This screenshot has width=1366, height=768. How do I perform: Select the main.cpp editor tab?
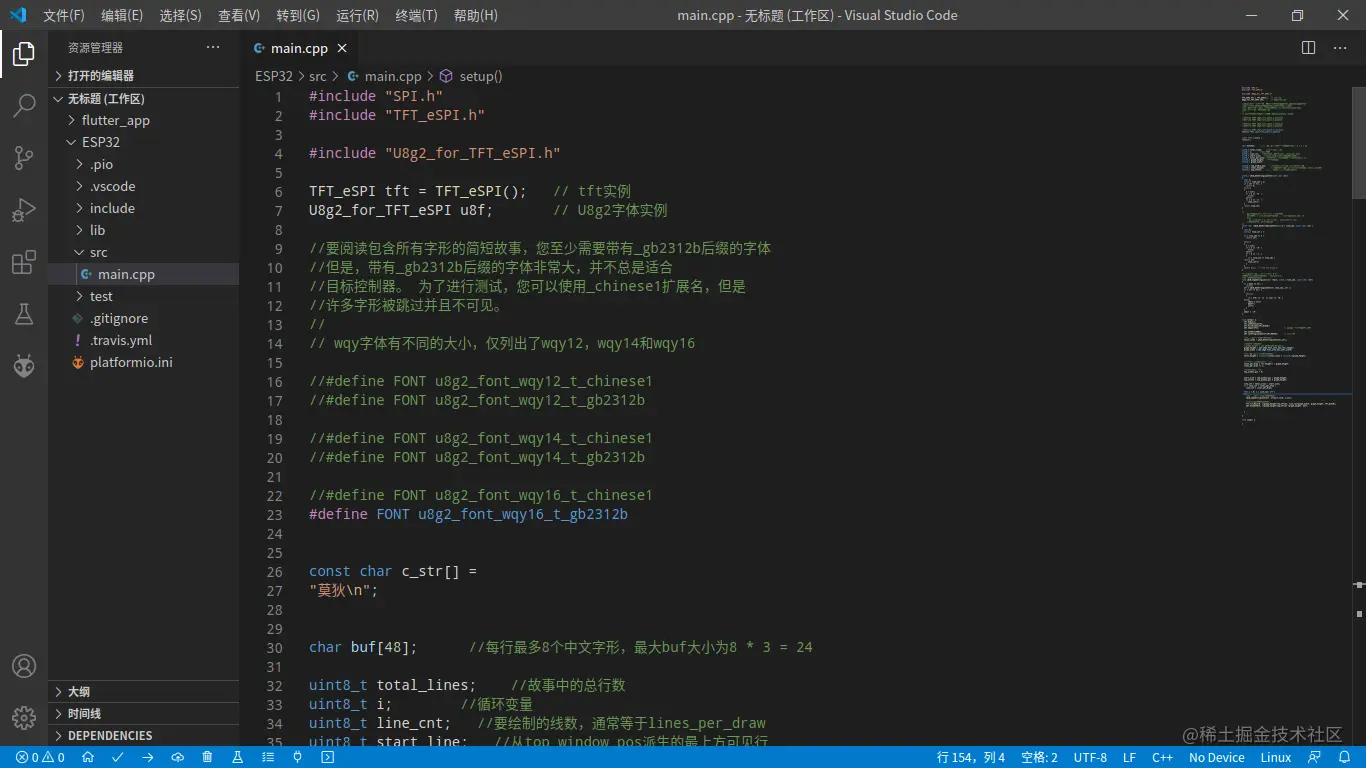(x=299, y=48)
